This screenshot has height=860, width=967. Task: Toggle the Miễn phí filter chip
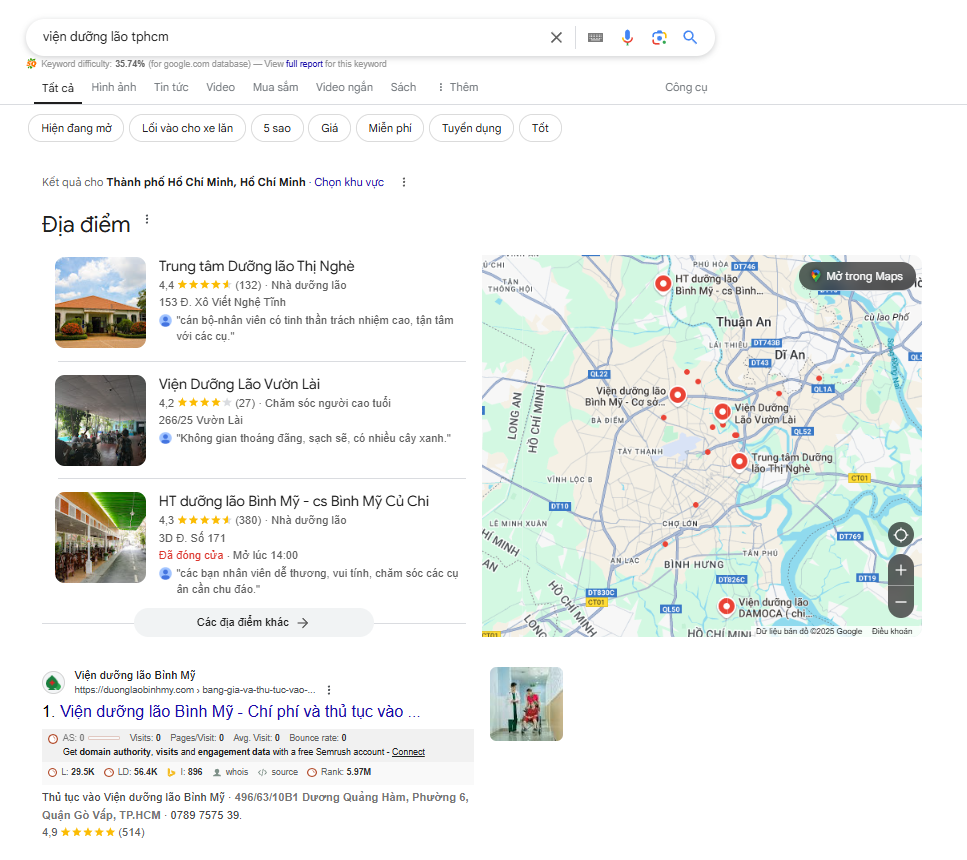point(390,128)
